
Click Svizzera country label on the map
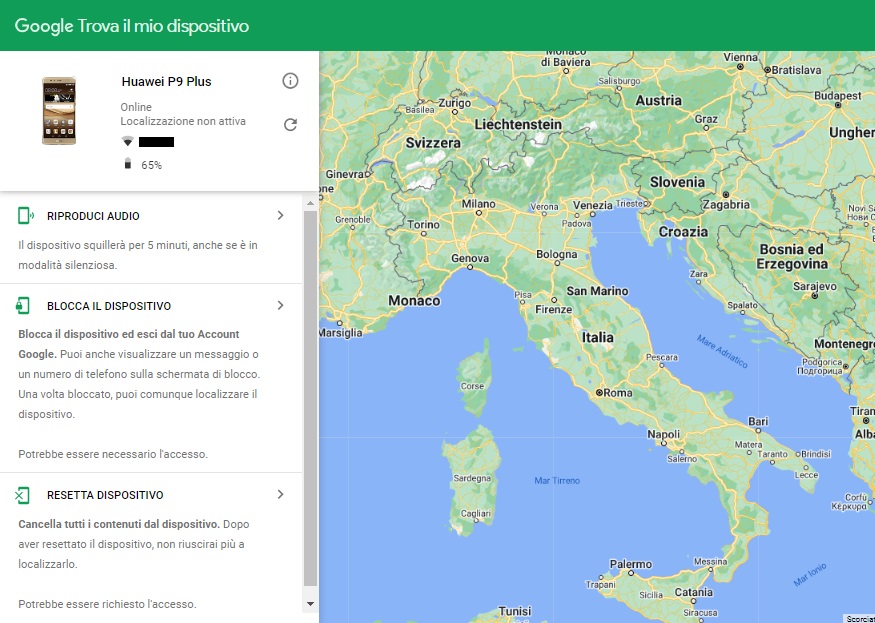coord(433,143)
